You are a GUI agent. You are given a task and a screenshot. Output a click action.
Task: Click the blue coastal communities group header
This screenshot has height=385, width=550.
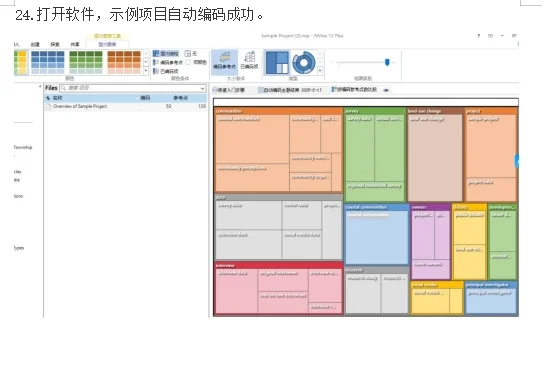pyautogui.click(x=377, y=207)
